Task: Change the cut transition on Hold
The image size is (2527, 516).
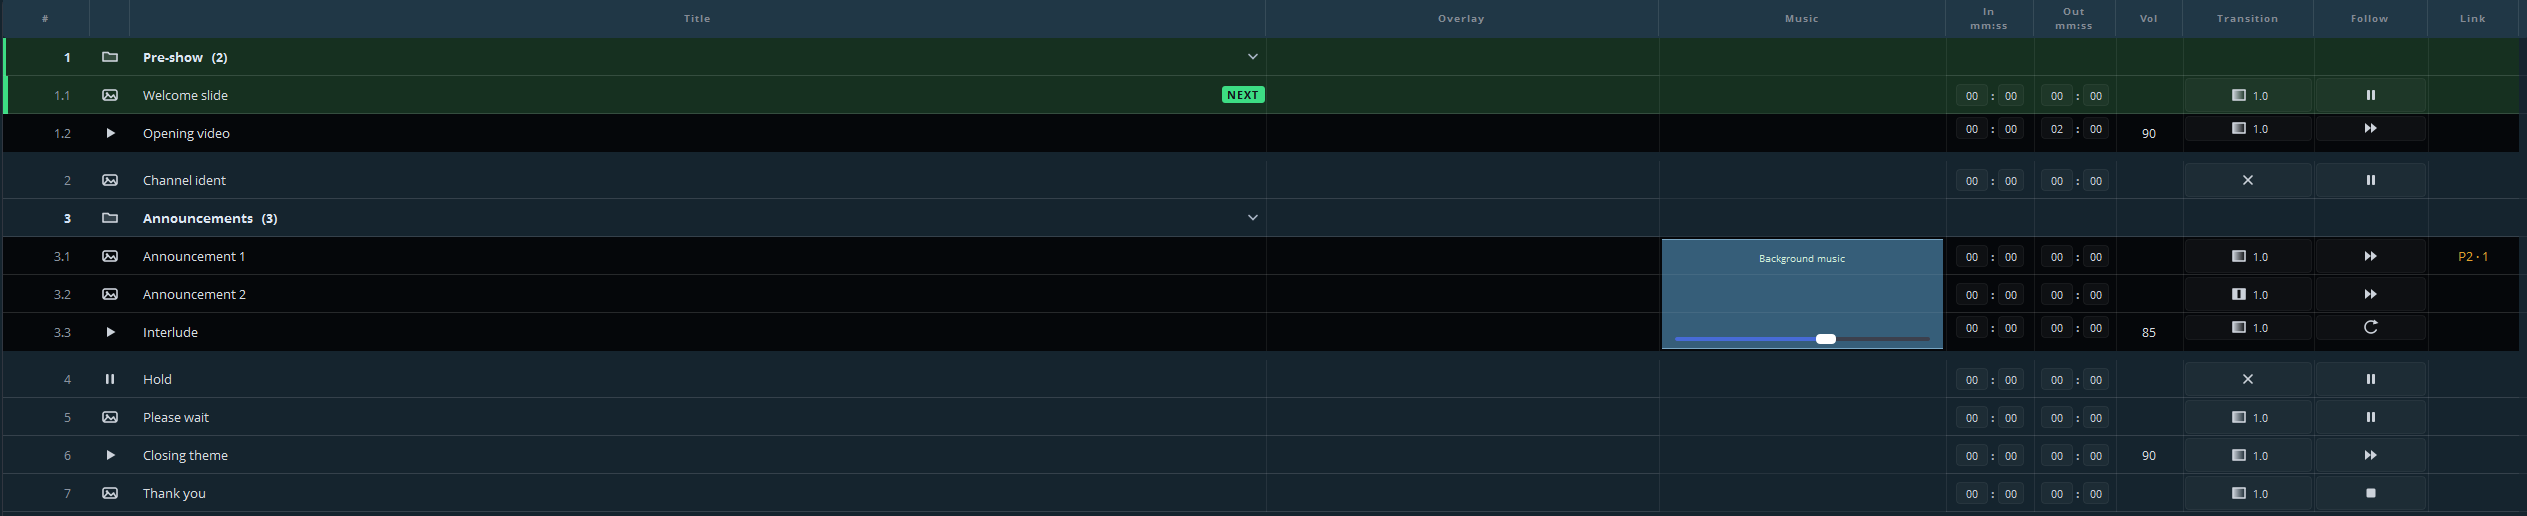Action: [2248, 379]
